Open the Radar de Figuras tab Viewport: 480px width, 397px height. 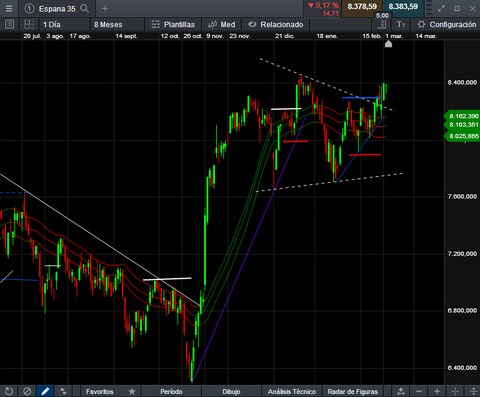[x=353, y=391]
